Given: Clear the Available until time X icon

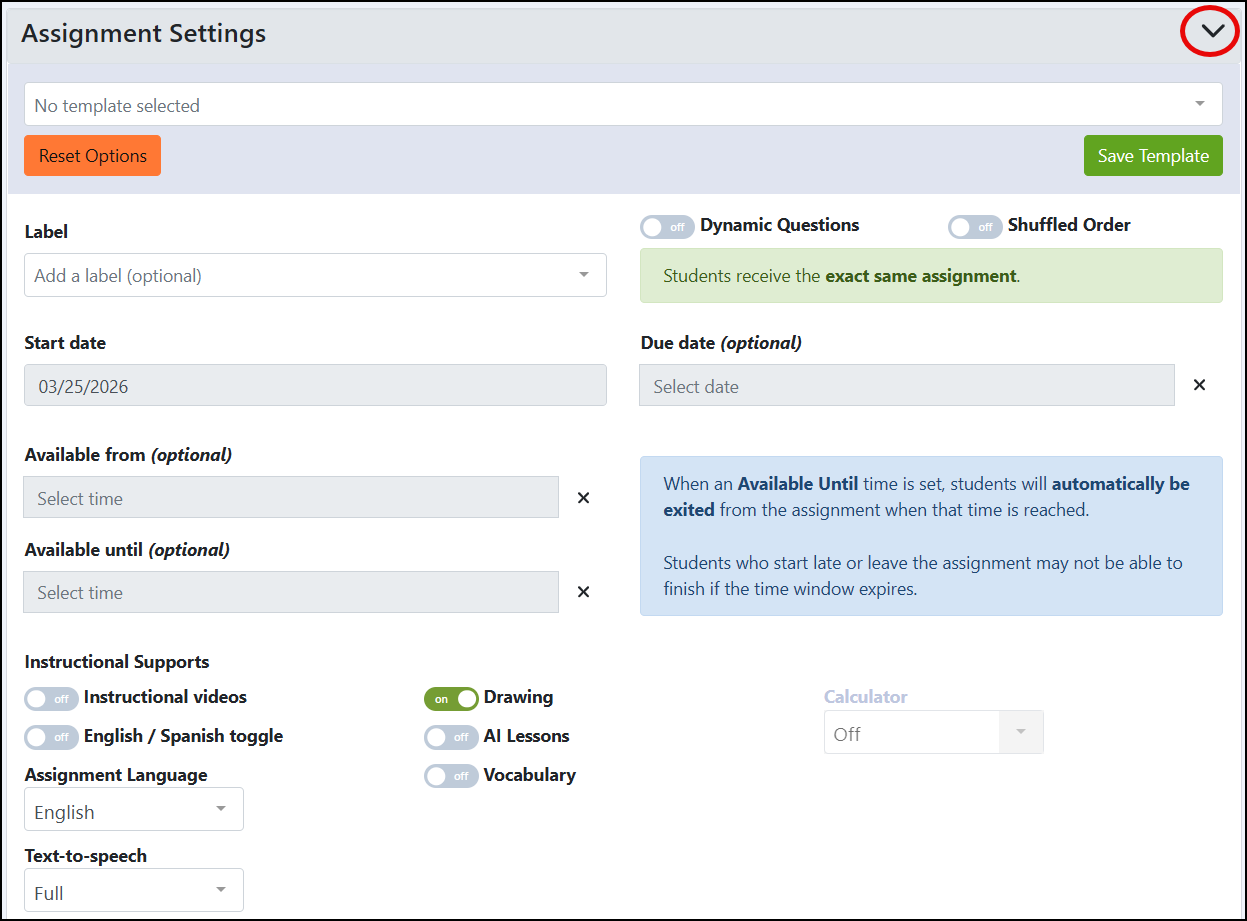Looking at the screenshot, I should pyautogui.click(x=583, y=592).
